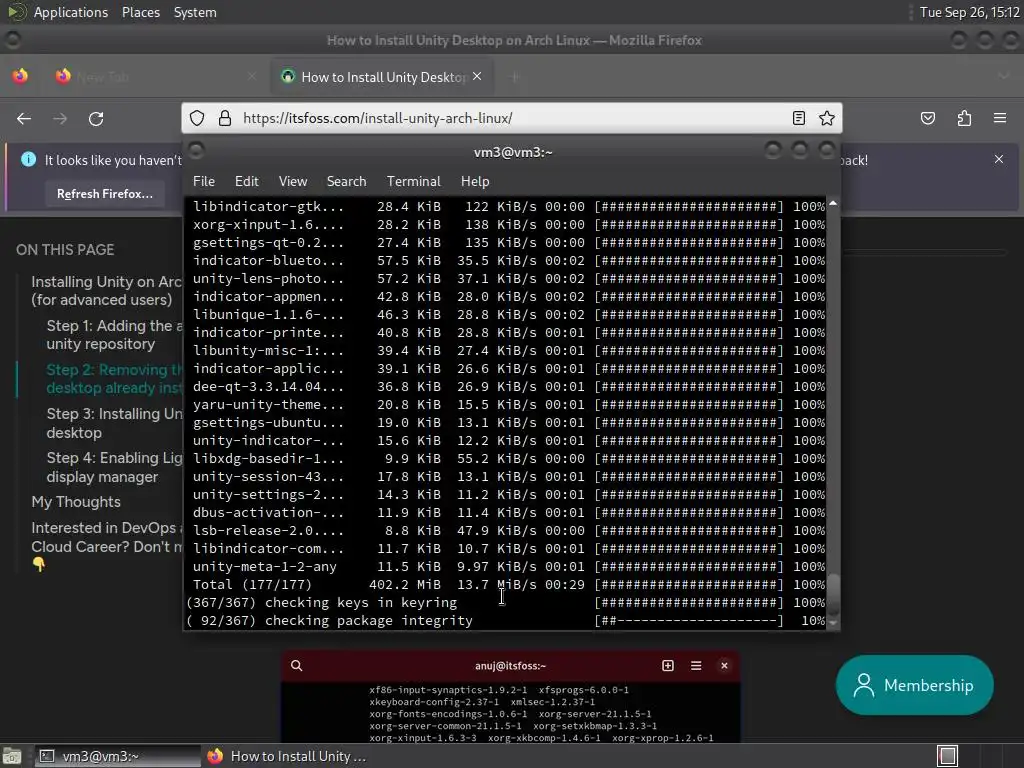Open terminal View menu

point(293,182)
